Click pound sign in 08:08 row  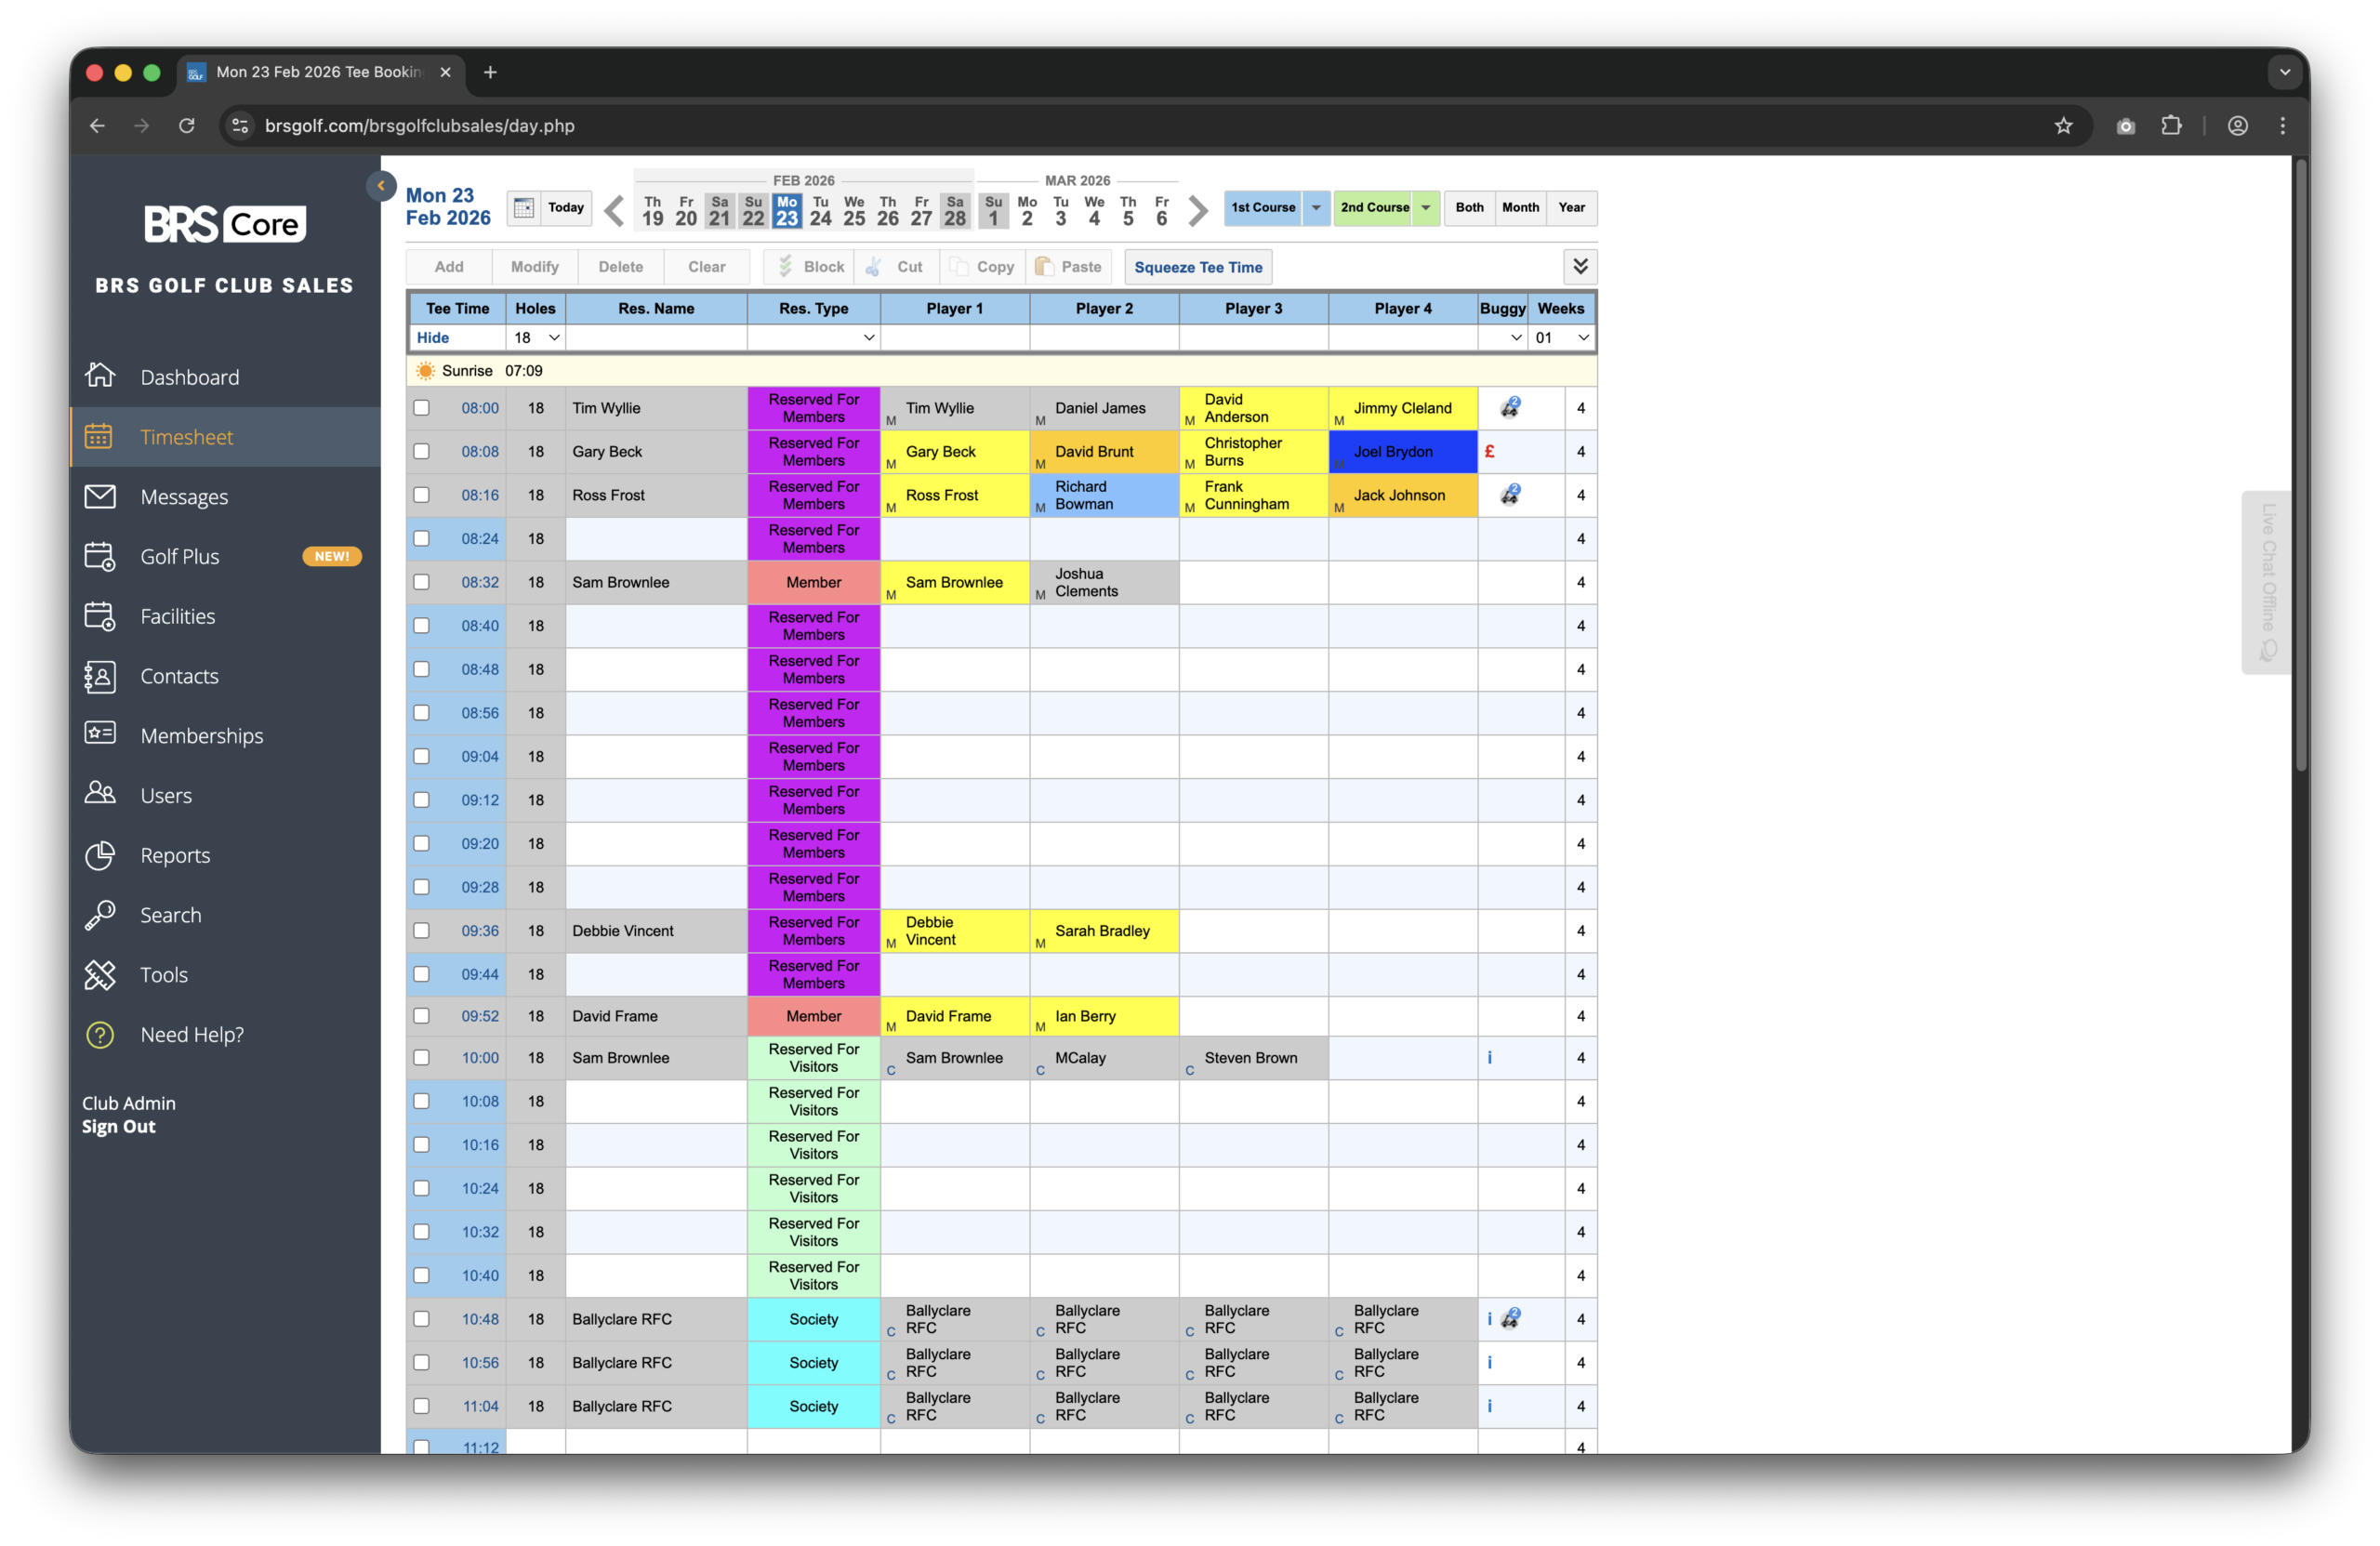click(1489, 452)
